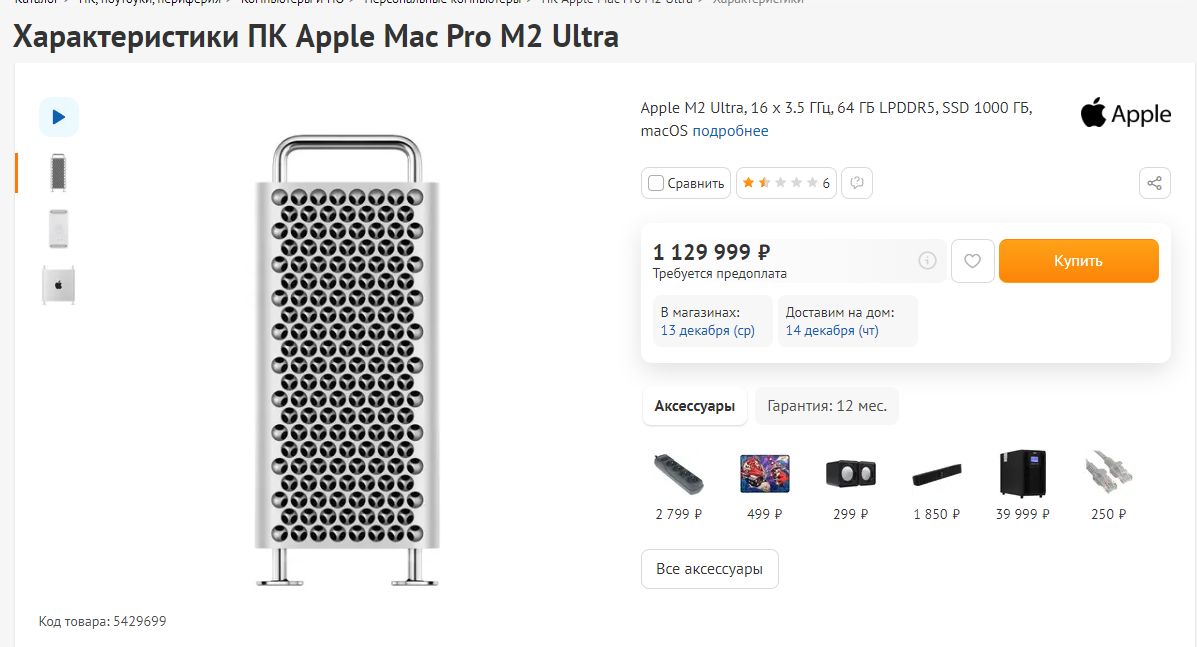Select the UPS accessory for 39 999 ₽
This screenshot has width=1197, height=647.
pos(1022,474)
